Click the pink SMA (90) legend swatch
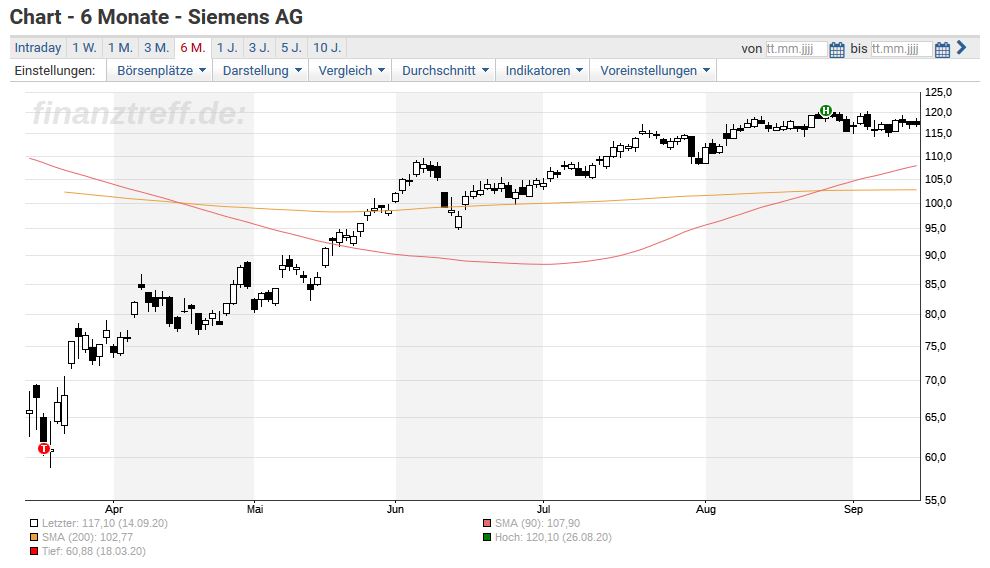 pos(487,523)
